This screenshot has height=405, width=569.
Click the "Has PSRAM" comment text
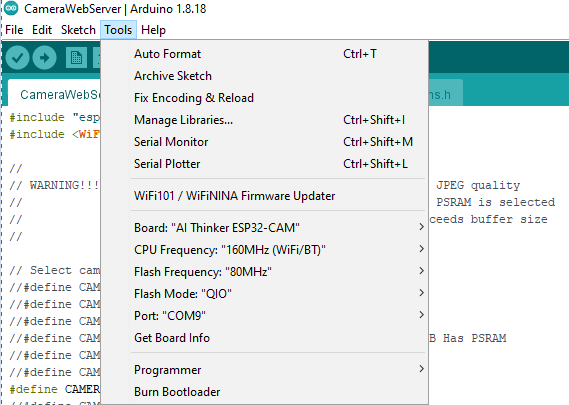[x=474, y=338]
